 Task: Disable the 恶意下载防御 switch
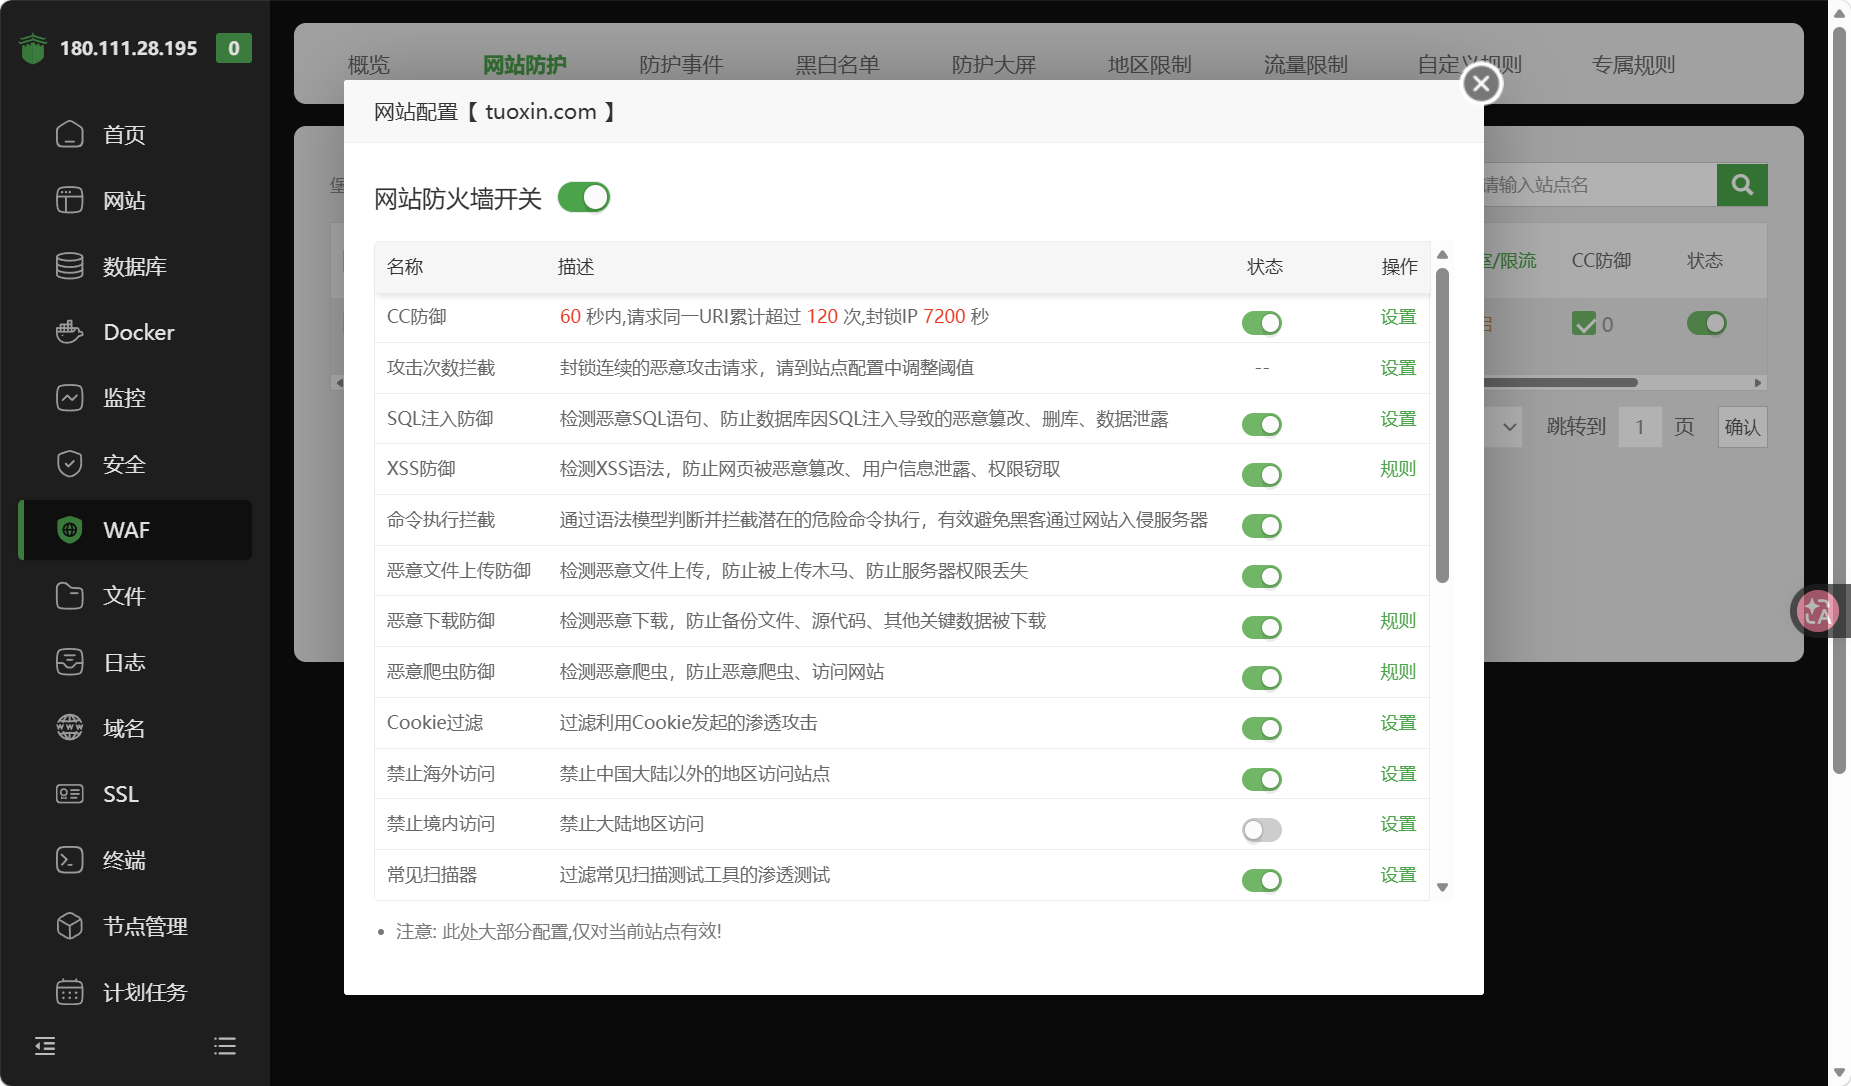[1262, 627]
